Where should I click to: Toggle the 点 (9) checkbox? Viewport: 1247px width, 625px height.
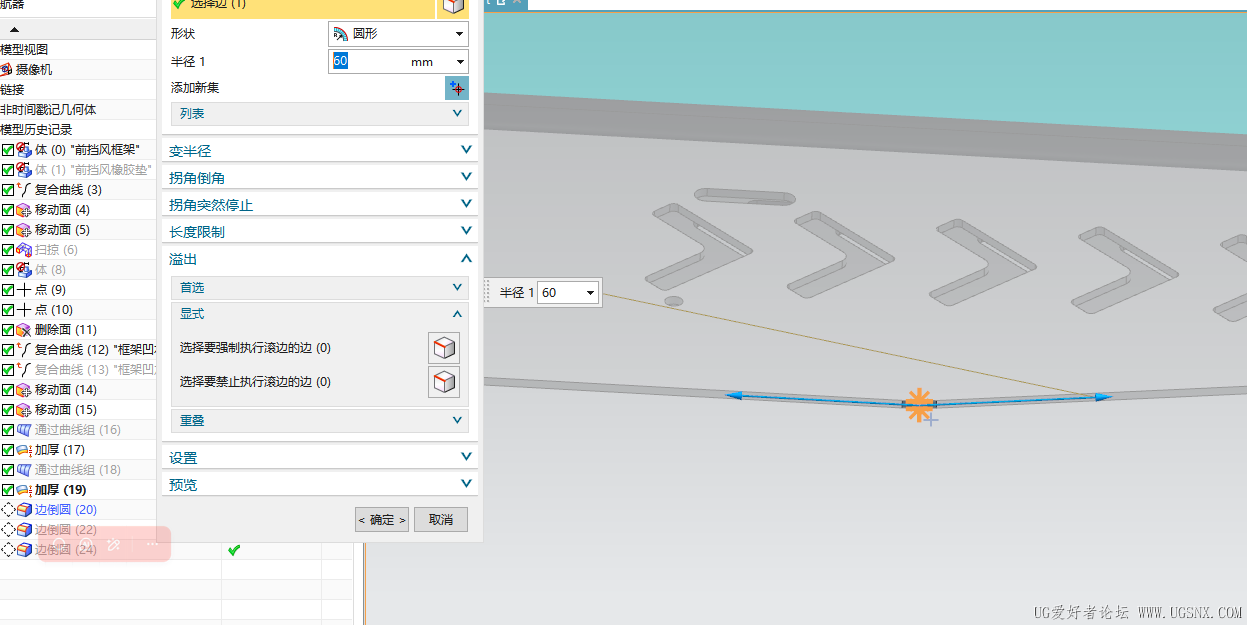[8, 290]
